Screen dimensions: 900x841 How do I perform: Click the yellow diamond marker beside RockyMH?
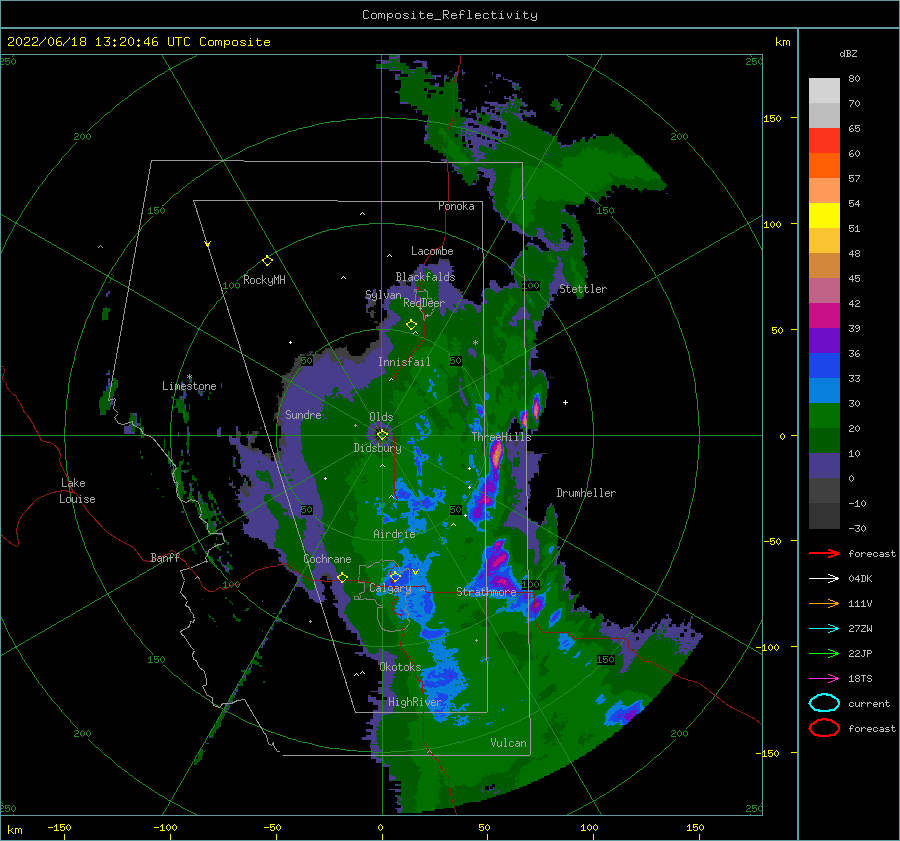[x=267, y=261]
